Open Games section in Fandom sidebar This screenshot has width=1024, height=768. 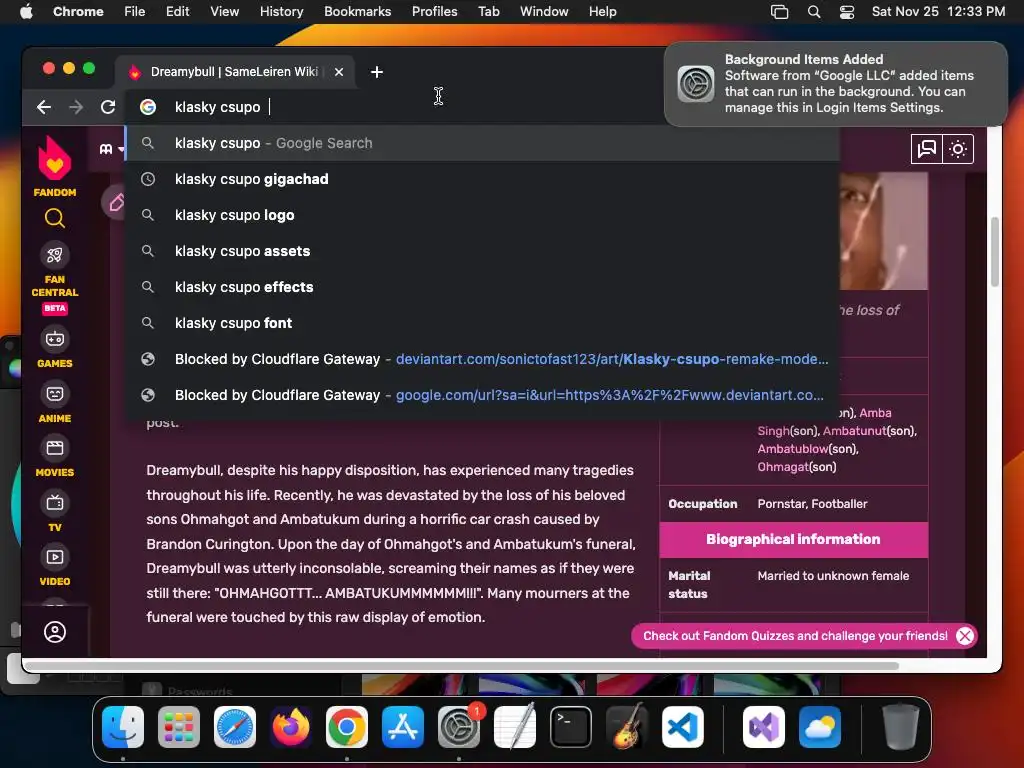(55, 347)
